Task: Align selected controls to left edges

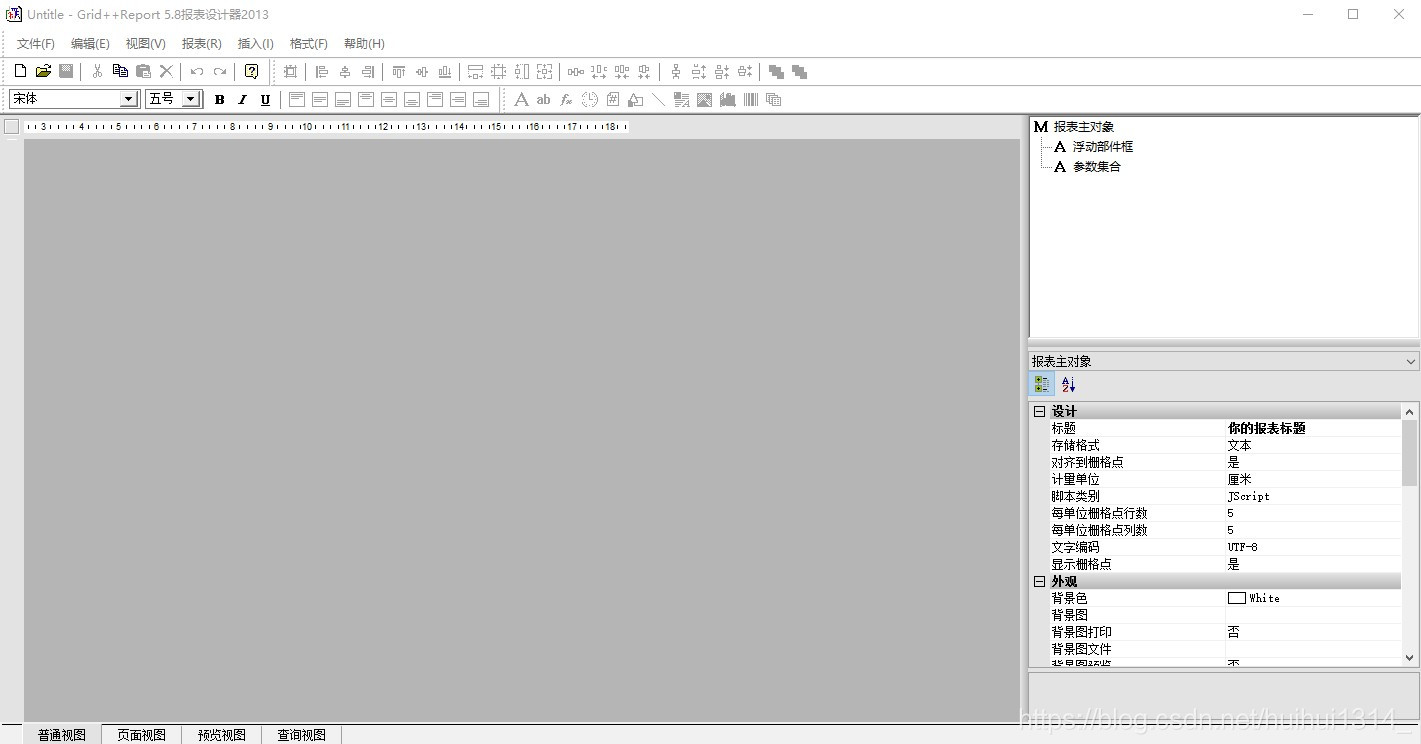Action: 322,72
